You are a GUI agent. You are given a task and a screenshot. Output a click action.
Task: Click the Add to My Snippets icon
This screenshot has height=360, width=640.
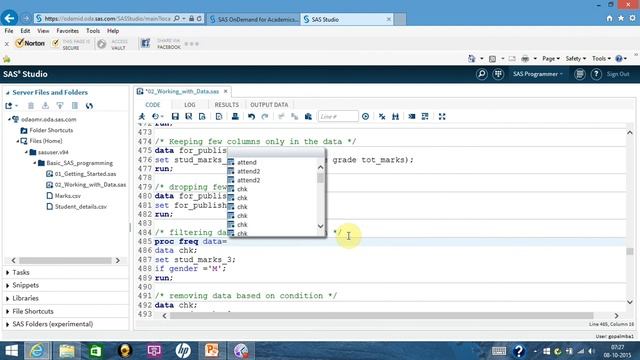(202, 117)
